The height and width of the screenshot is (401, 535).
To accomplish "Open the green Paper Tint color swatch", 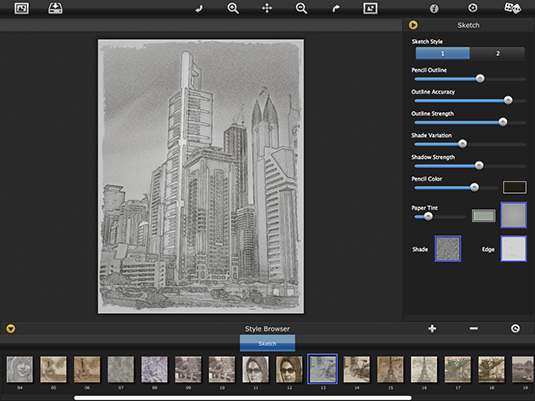I will click(x=483, y=216).
